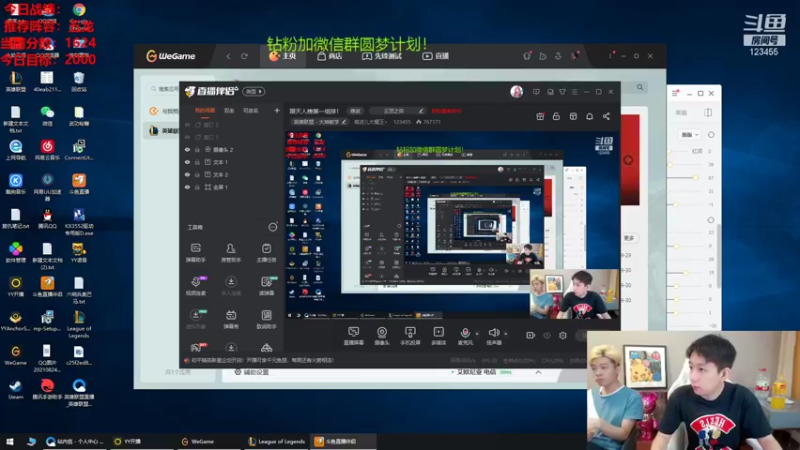800x450 pixels.
Task: Switch to third scene tab
Action: click(x=251, y=110)
